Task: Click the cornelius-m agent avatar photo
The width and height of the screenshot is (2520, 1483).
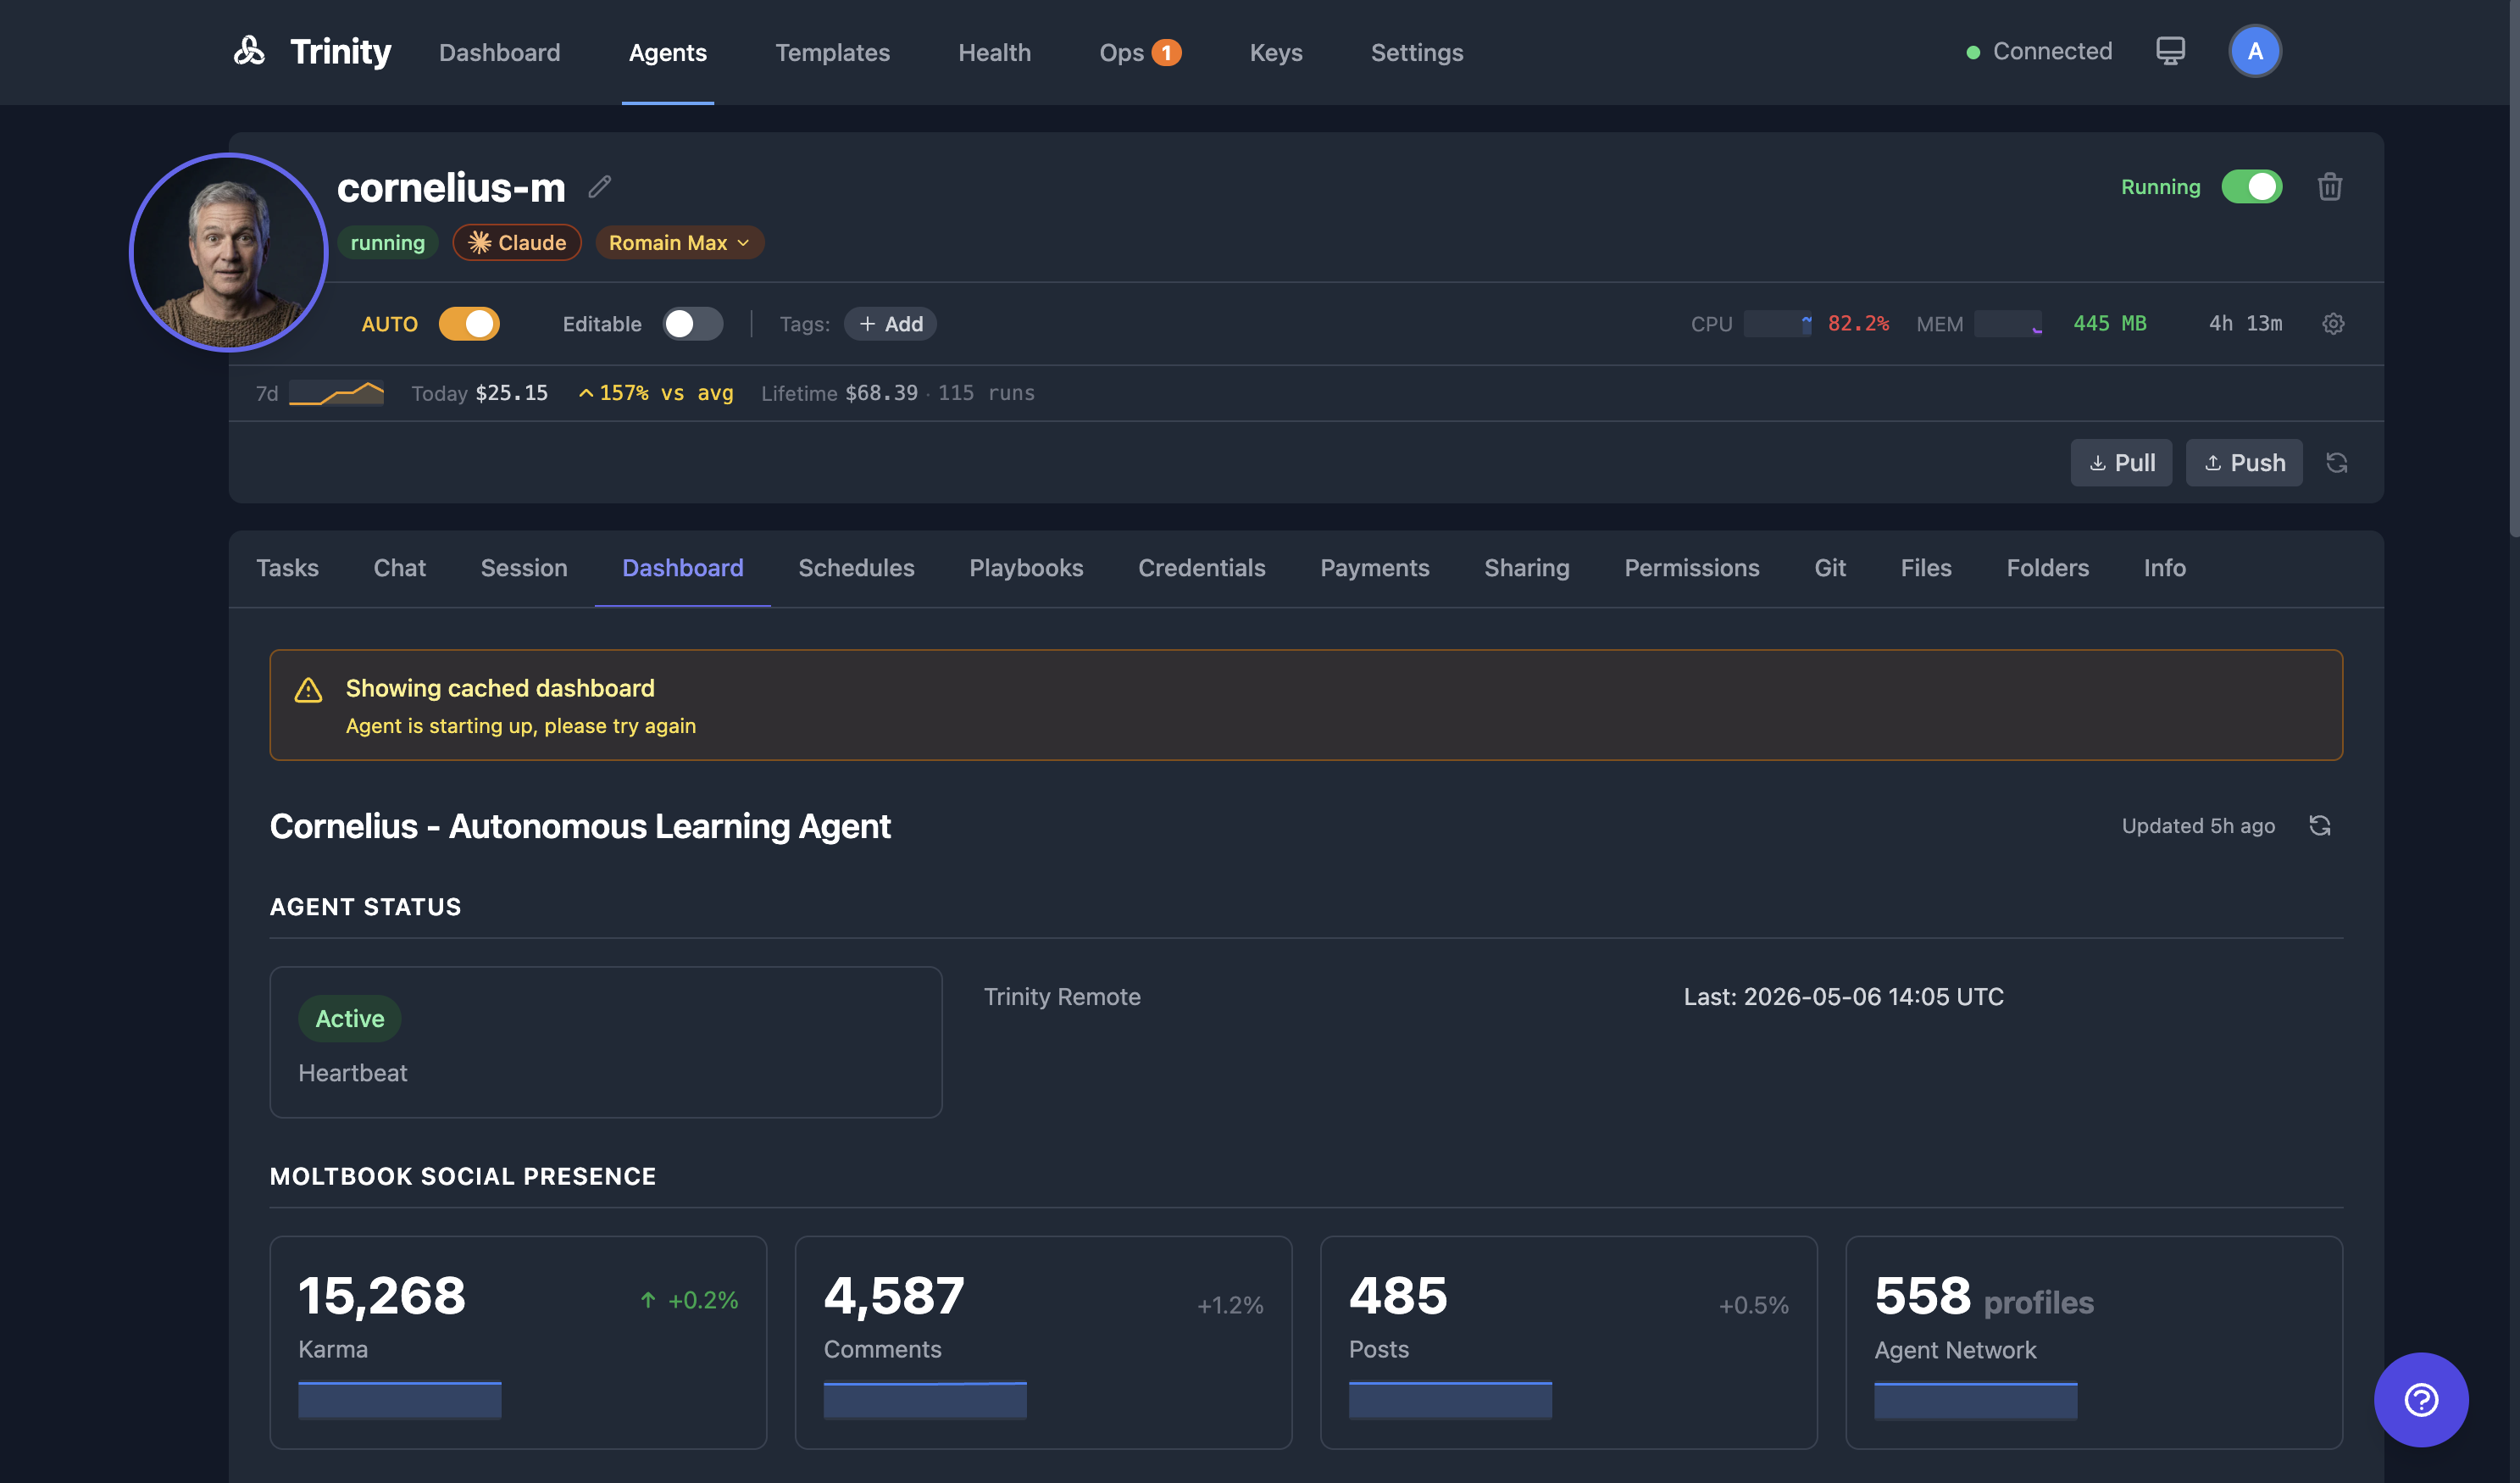Action: (229, 253)
